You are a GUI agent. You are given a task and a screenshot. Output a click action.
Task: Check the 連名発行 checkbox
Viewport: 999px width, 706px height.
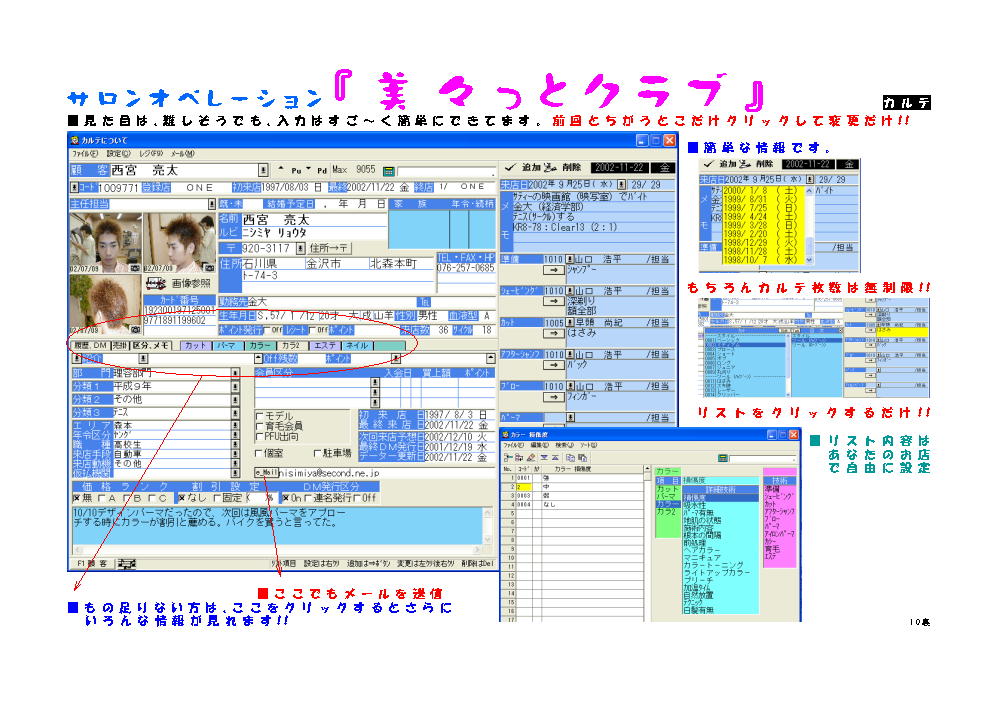point(308,498)
